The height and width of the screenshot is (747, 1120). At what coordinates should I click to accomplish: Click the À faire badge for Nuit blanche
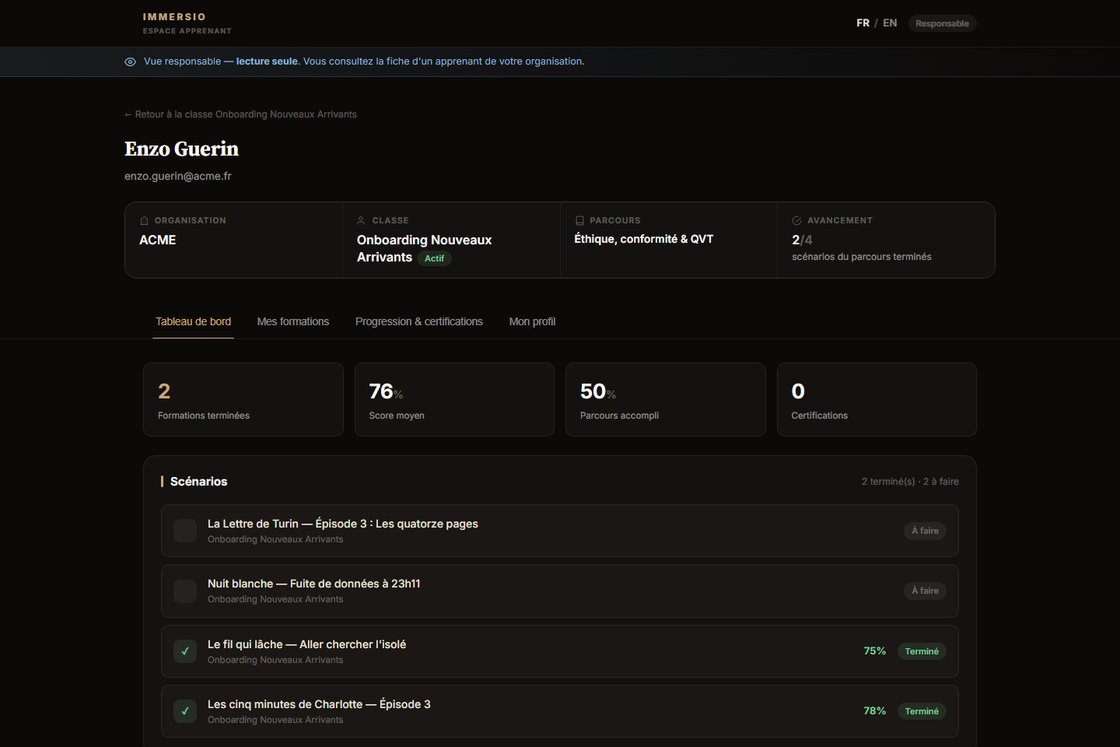point(925,591)
